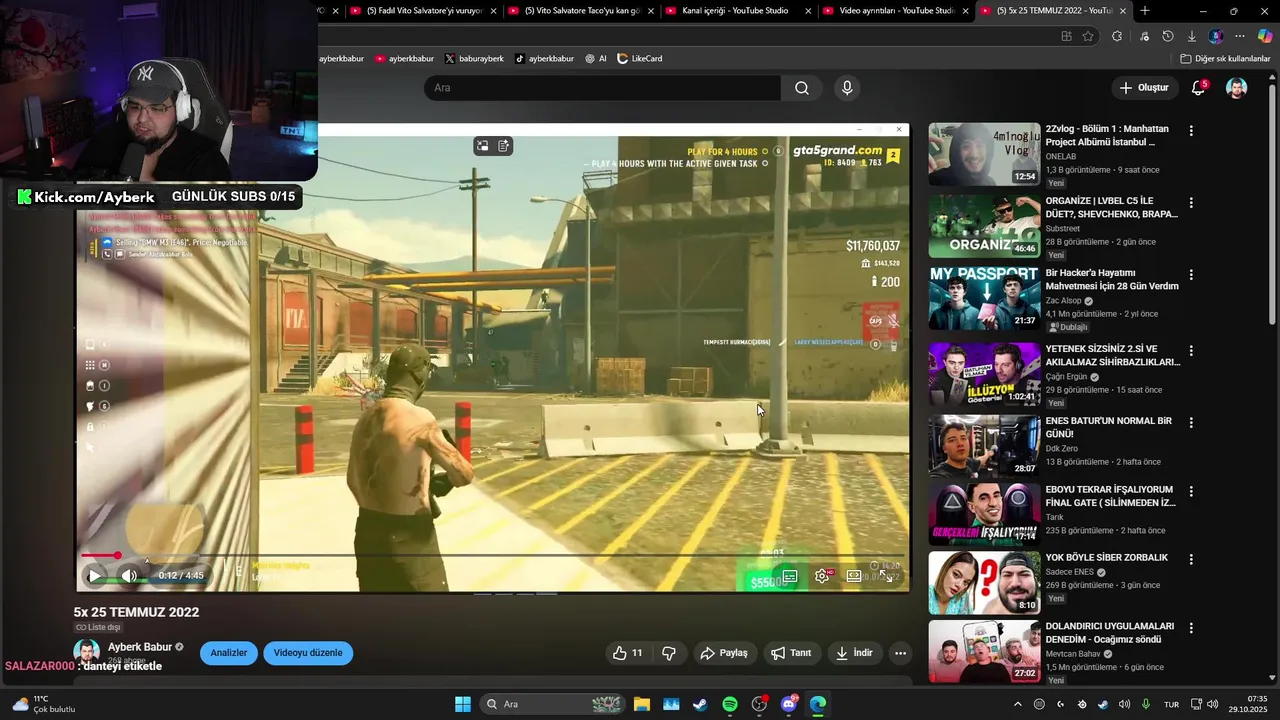The height and width of the screenshot is (720, 1280).
Task: Open the weather widget 11°C Çok bulutlu
Action: coord(42,704)
